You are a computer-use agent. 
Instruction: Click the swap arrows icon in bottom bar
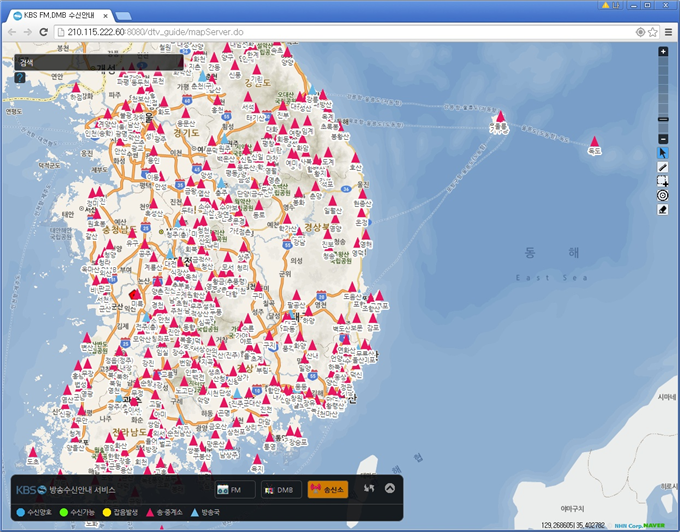(x=368, y=489)
